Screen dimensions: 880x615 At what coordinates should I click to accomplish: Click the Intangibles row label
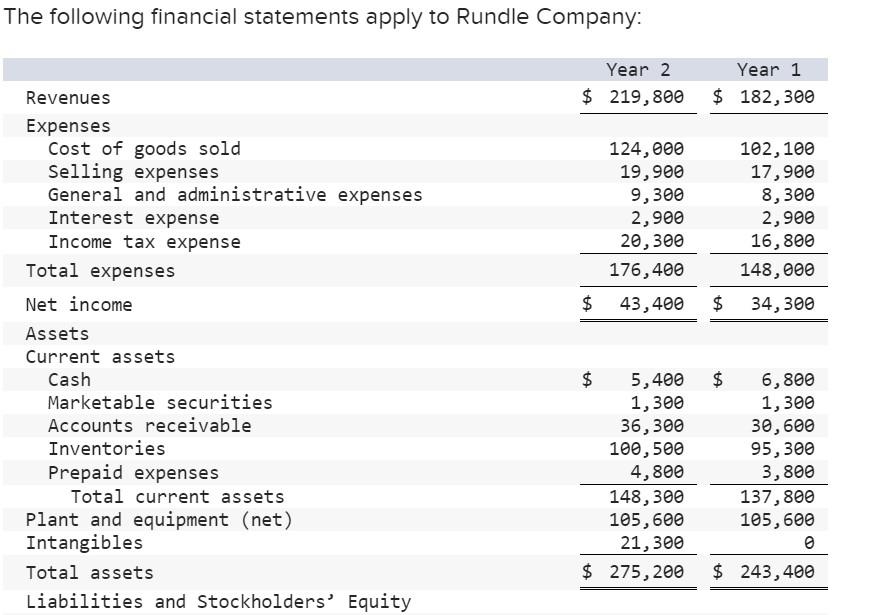coord(84,543)
